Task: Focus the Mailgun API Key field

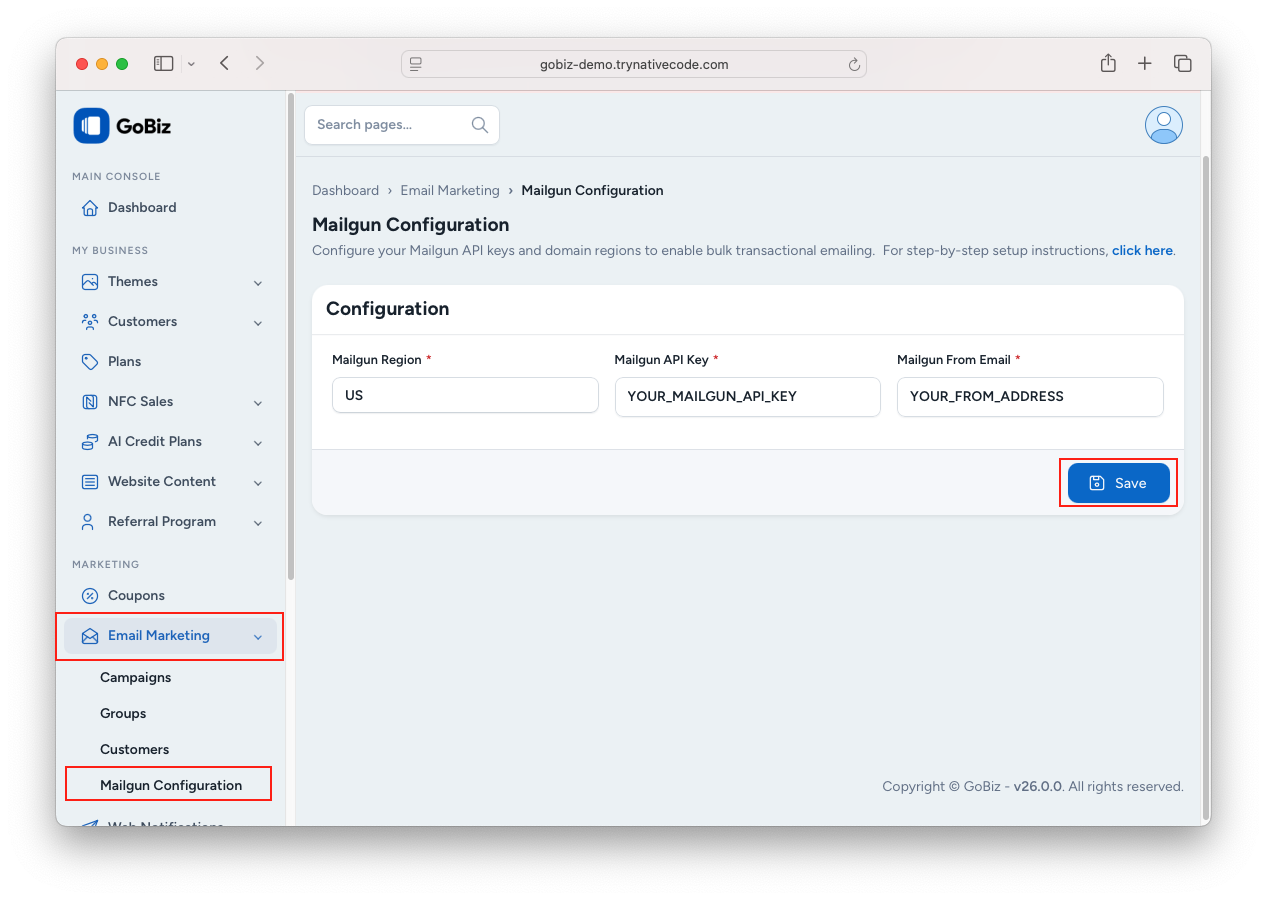Action: tap(747, 396)
